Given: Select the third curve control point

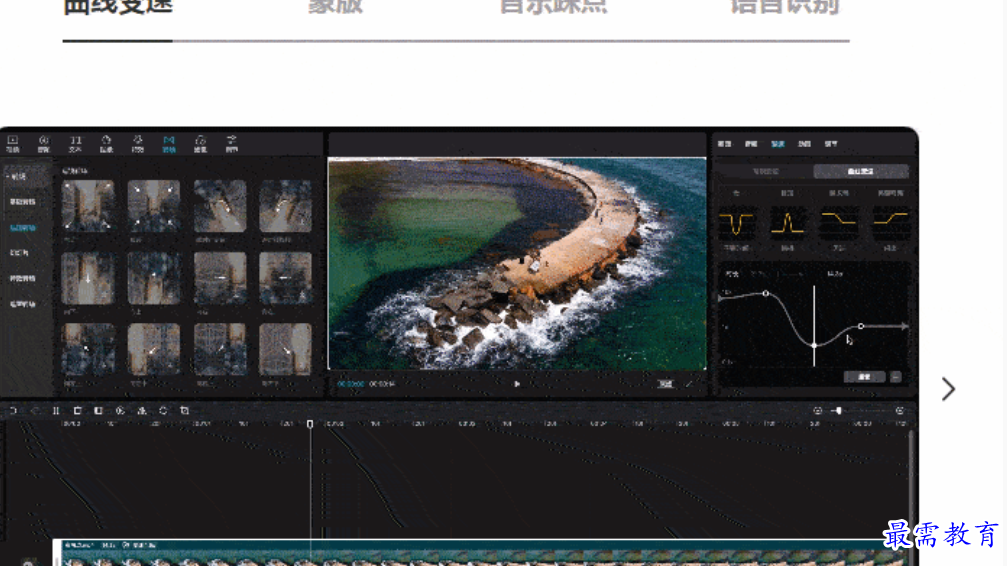Looking at the screenshot, I should click(x=861, y=326).
